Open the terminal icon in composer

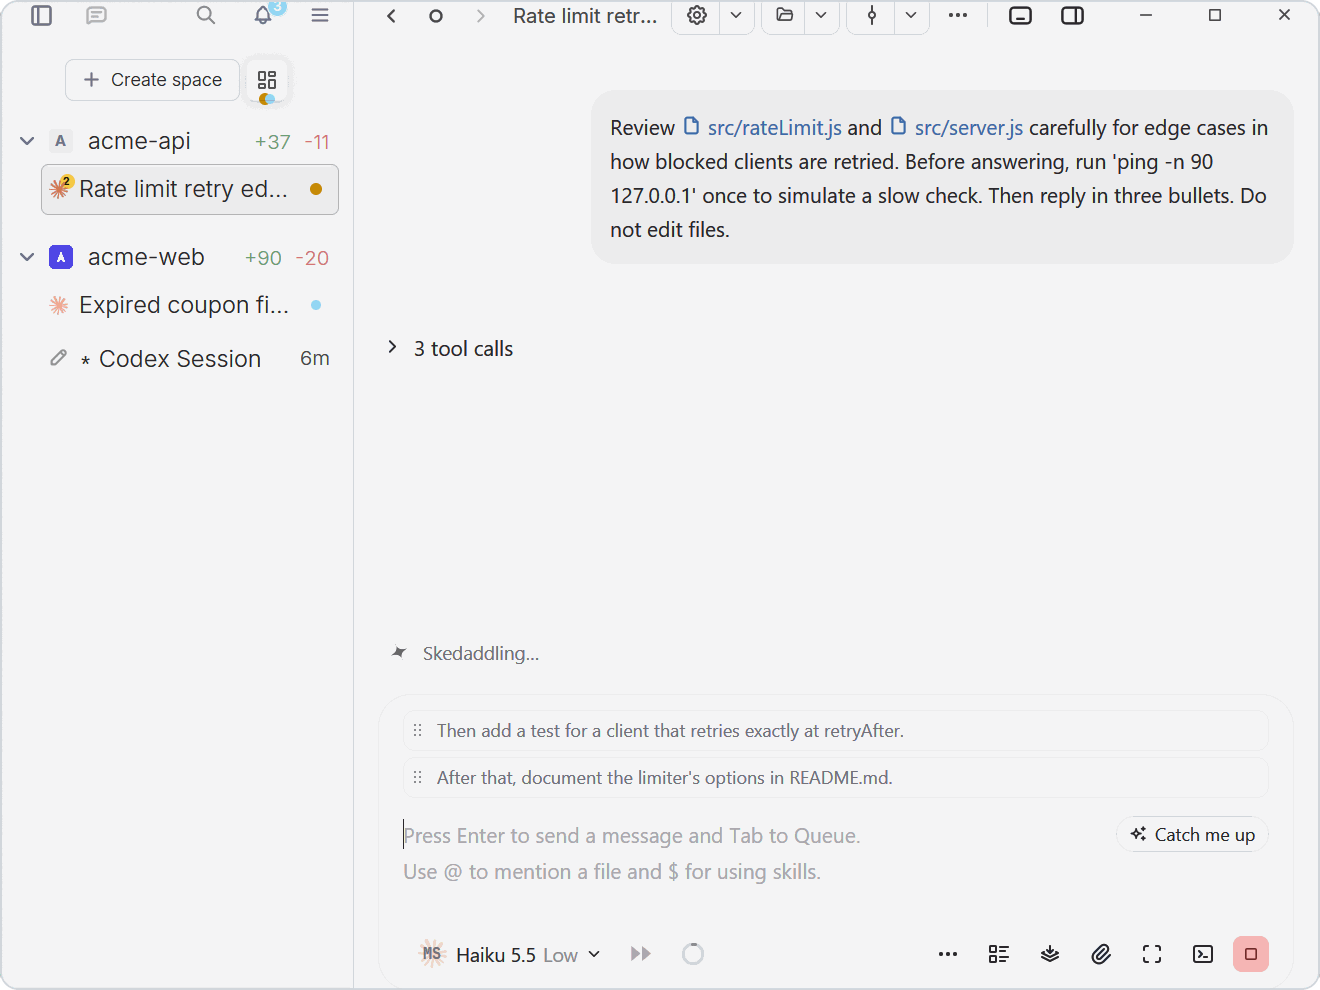tap(1203, 955)
